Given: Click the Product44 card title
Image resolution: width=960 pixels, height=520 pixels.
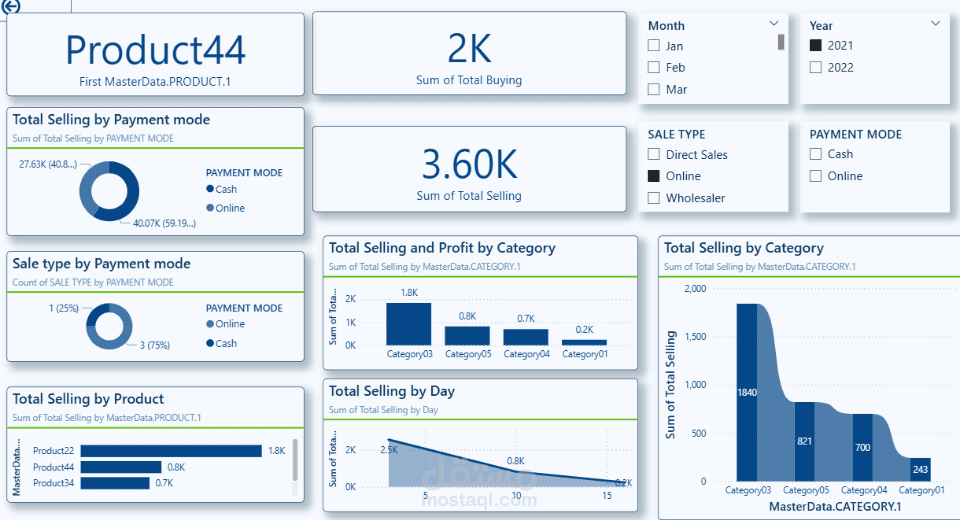Looking at the screenshot, I should [x=156, y=50].
